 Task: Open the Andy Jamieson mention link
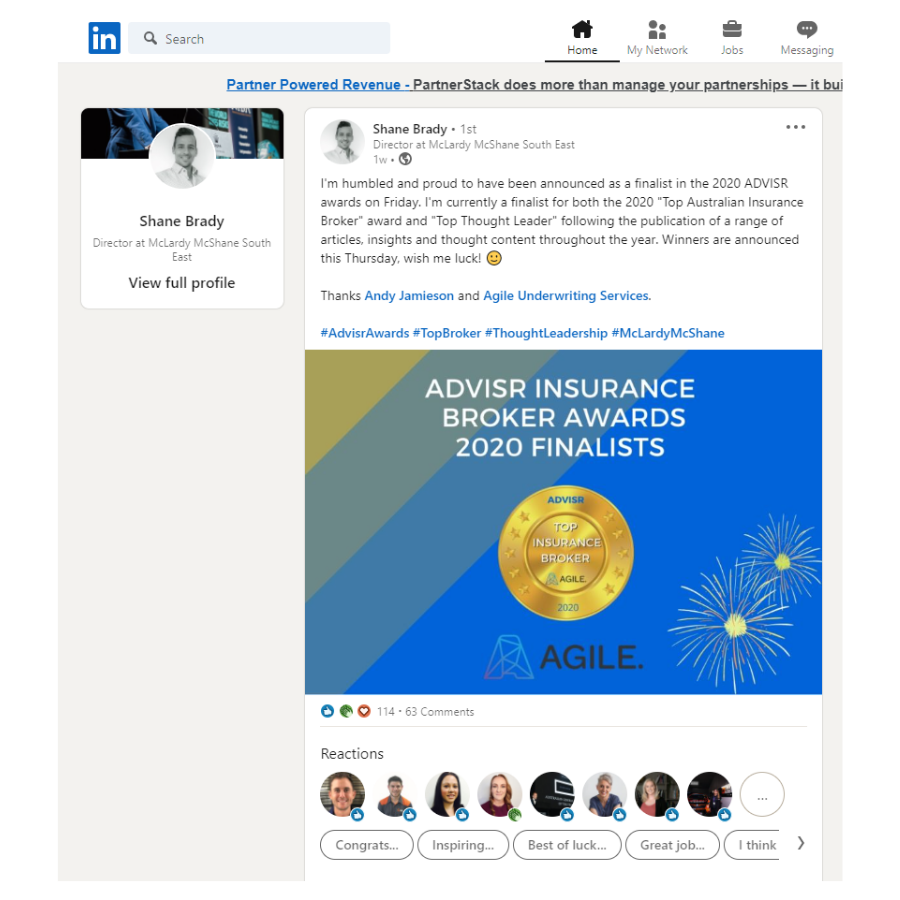[x=409, y=296]
